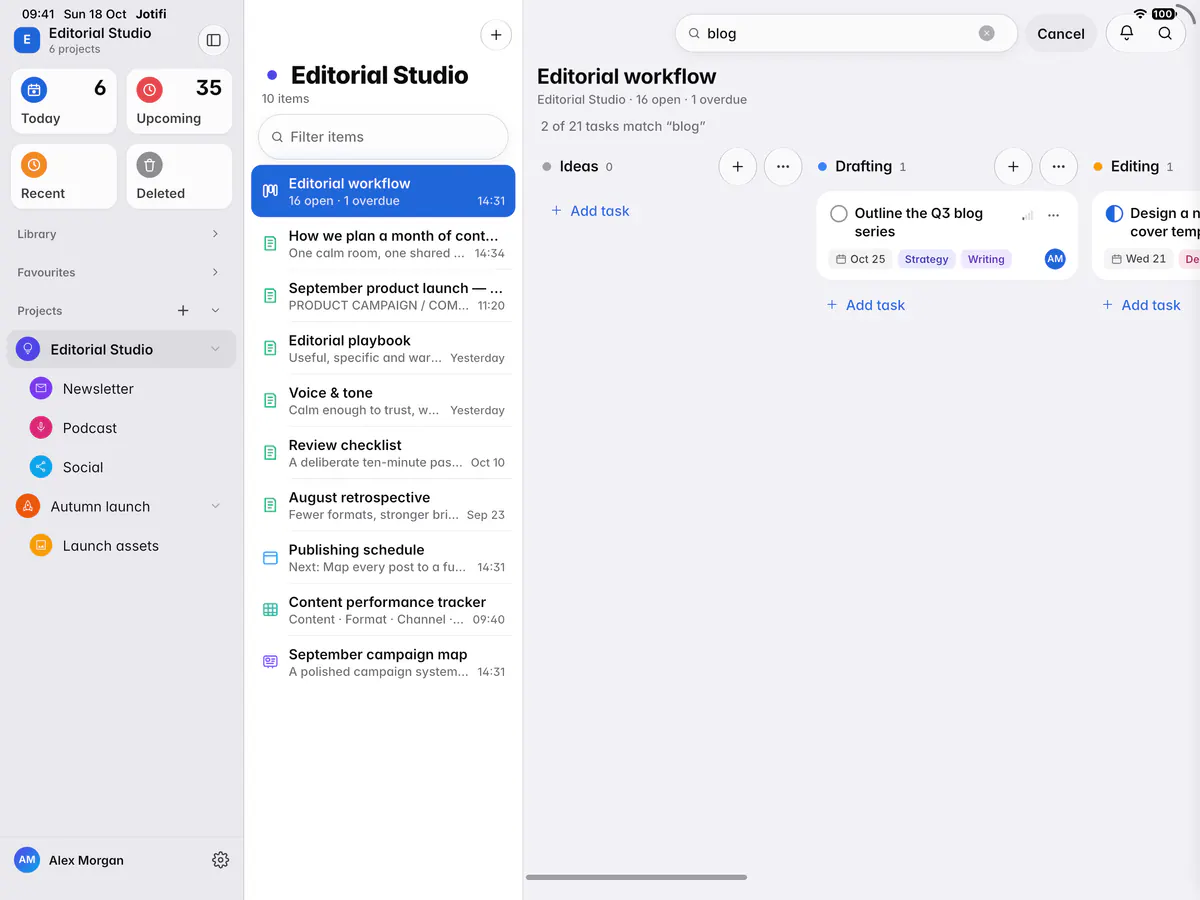Screen dimensions: 1200x900
Task: Collapse the Autumn launch project chevron
Action: click(215, 507)
